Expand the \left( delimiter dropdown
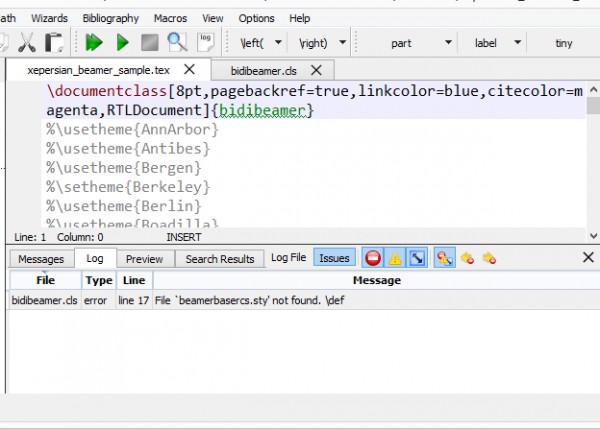 click(x=278, y=43)
